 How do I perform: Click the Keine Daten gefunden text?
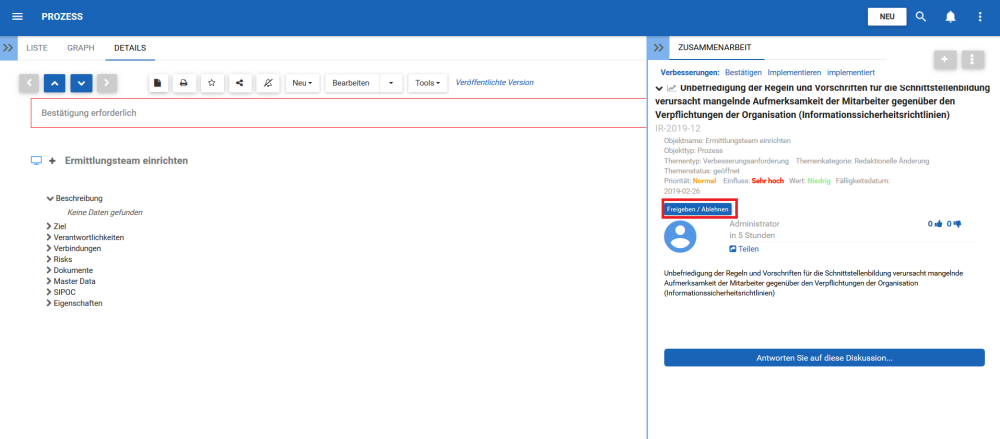(x=105, y=212)
